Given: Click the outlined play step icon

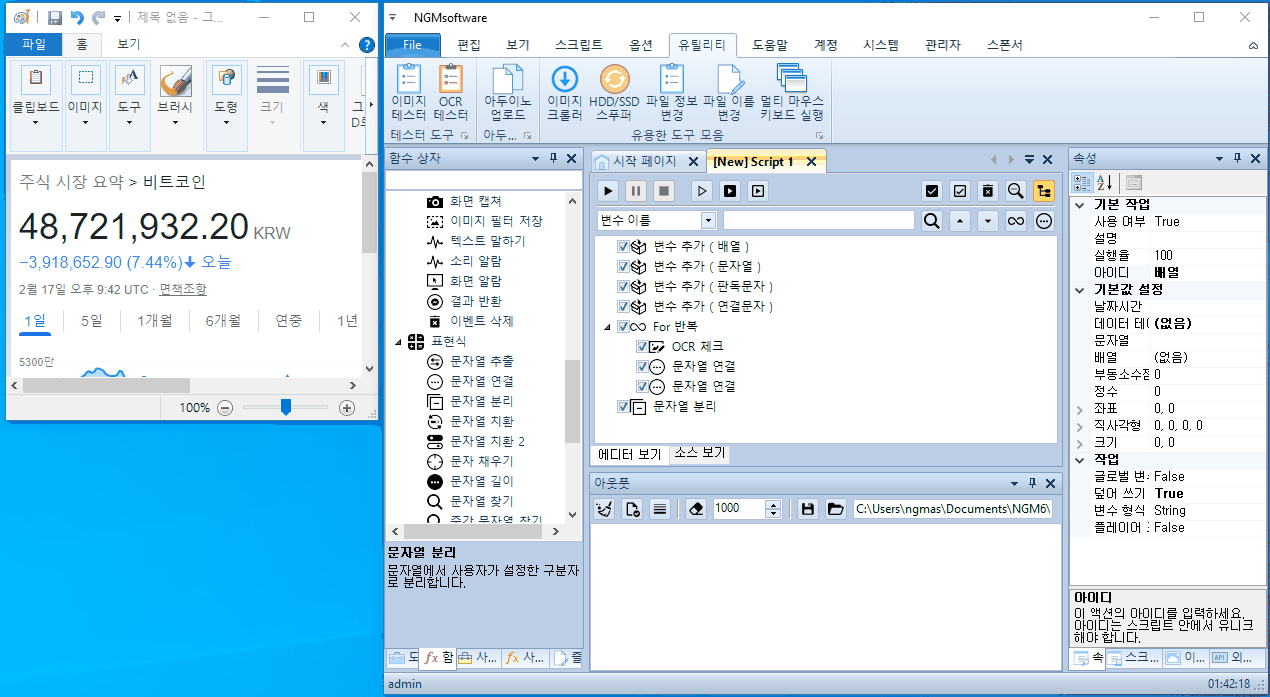Looking at the screenshot, I should (x=702, y=191).
